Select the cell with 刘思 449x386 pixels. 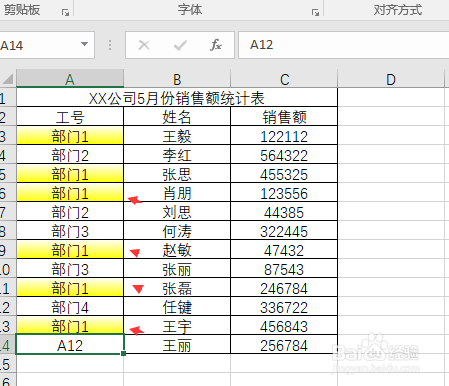tap(177, 212)
